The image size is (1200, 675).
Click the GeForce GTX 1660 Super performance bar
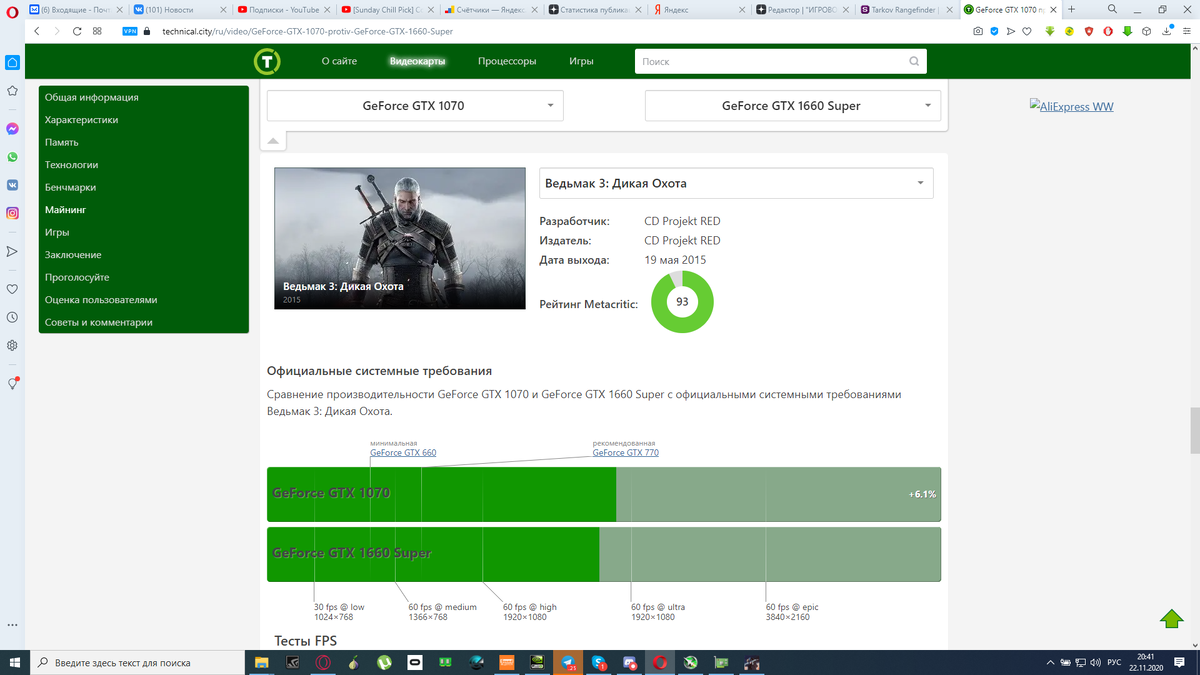(604, 554)
